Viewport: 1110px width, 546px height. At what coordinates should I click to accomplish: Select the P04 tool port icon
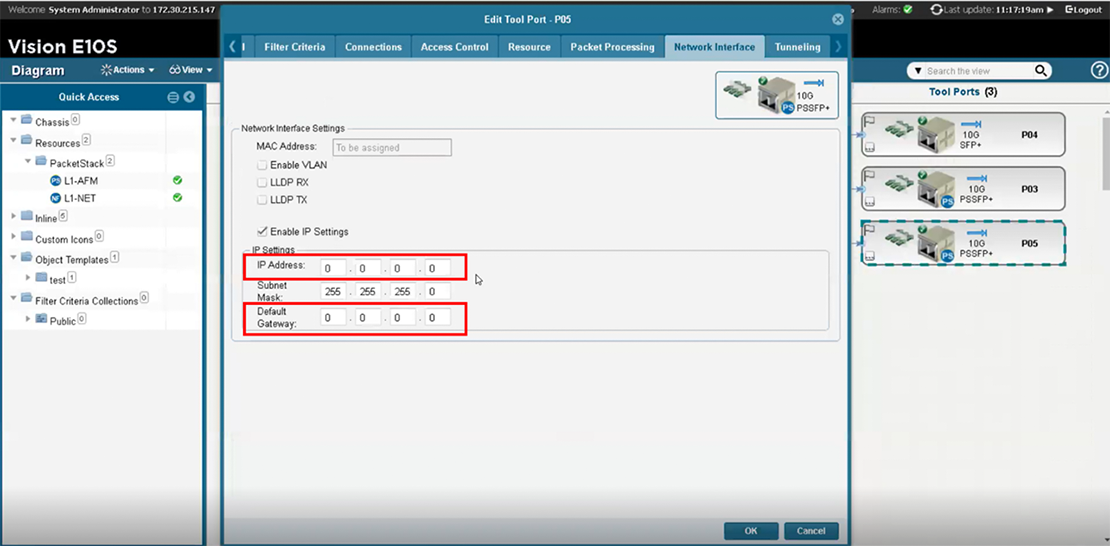coord(938,133)
